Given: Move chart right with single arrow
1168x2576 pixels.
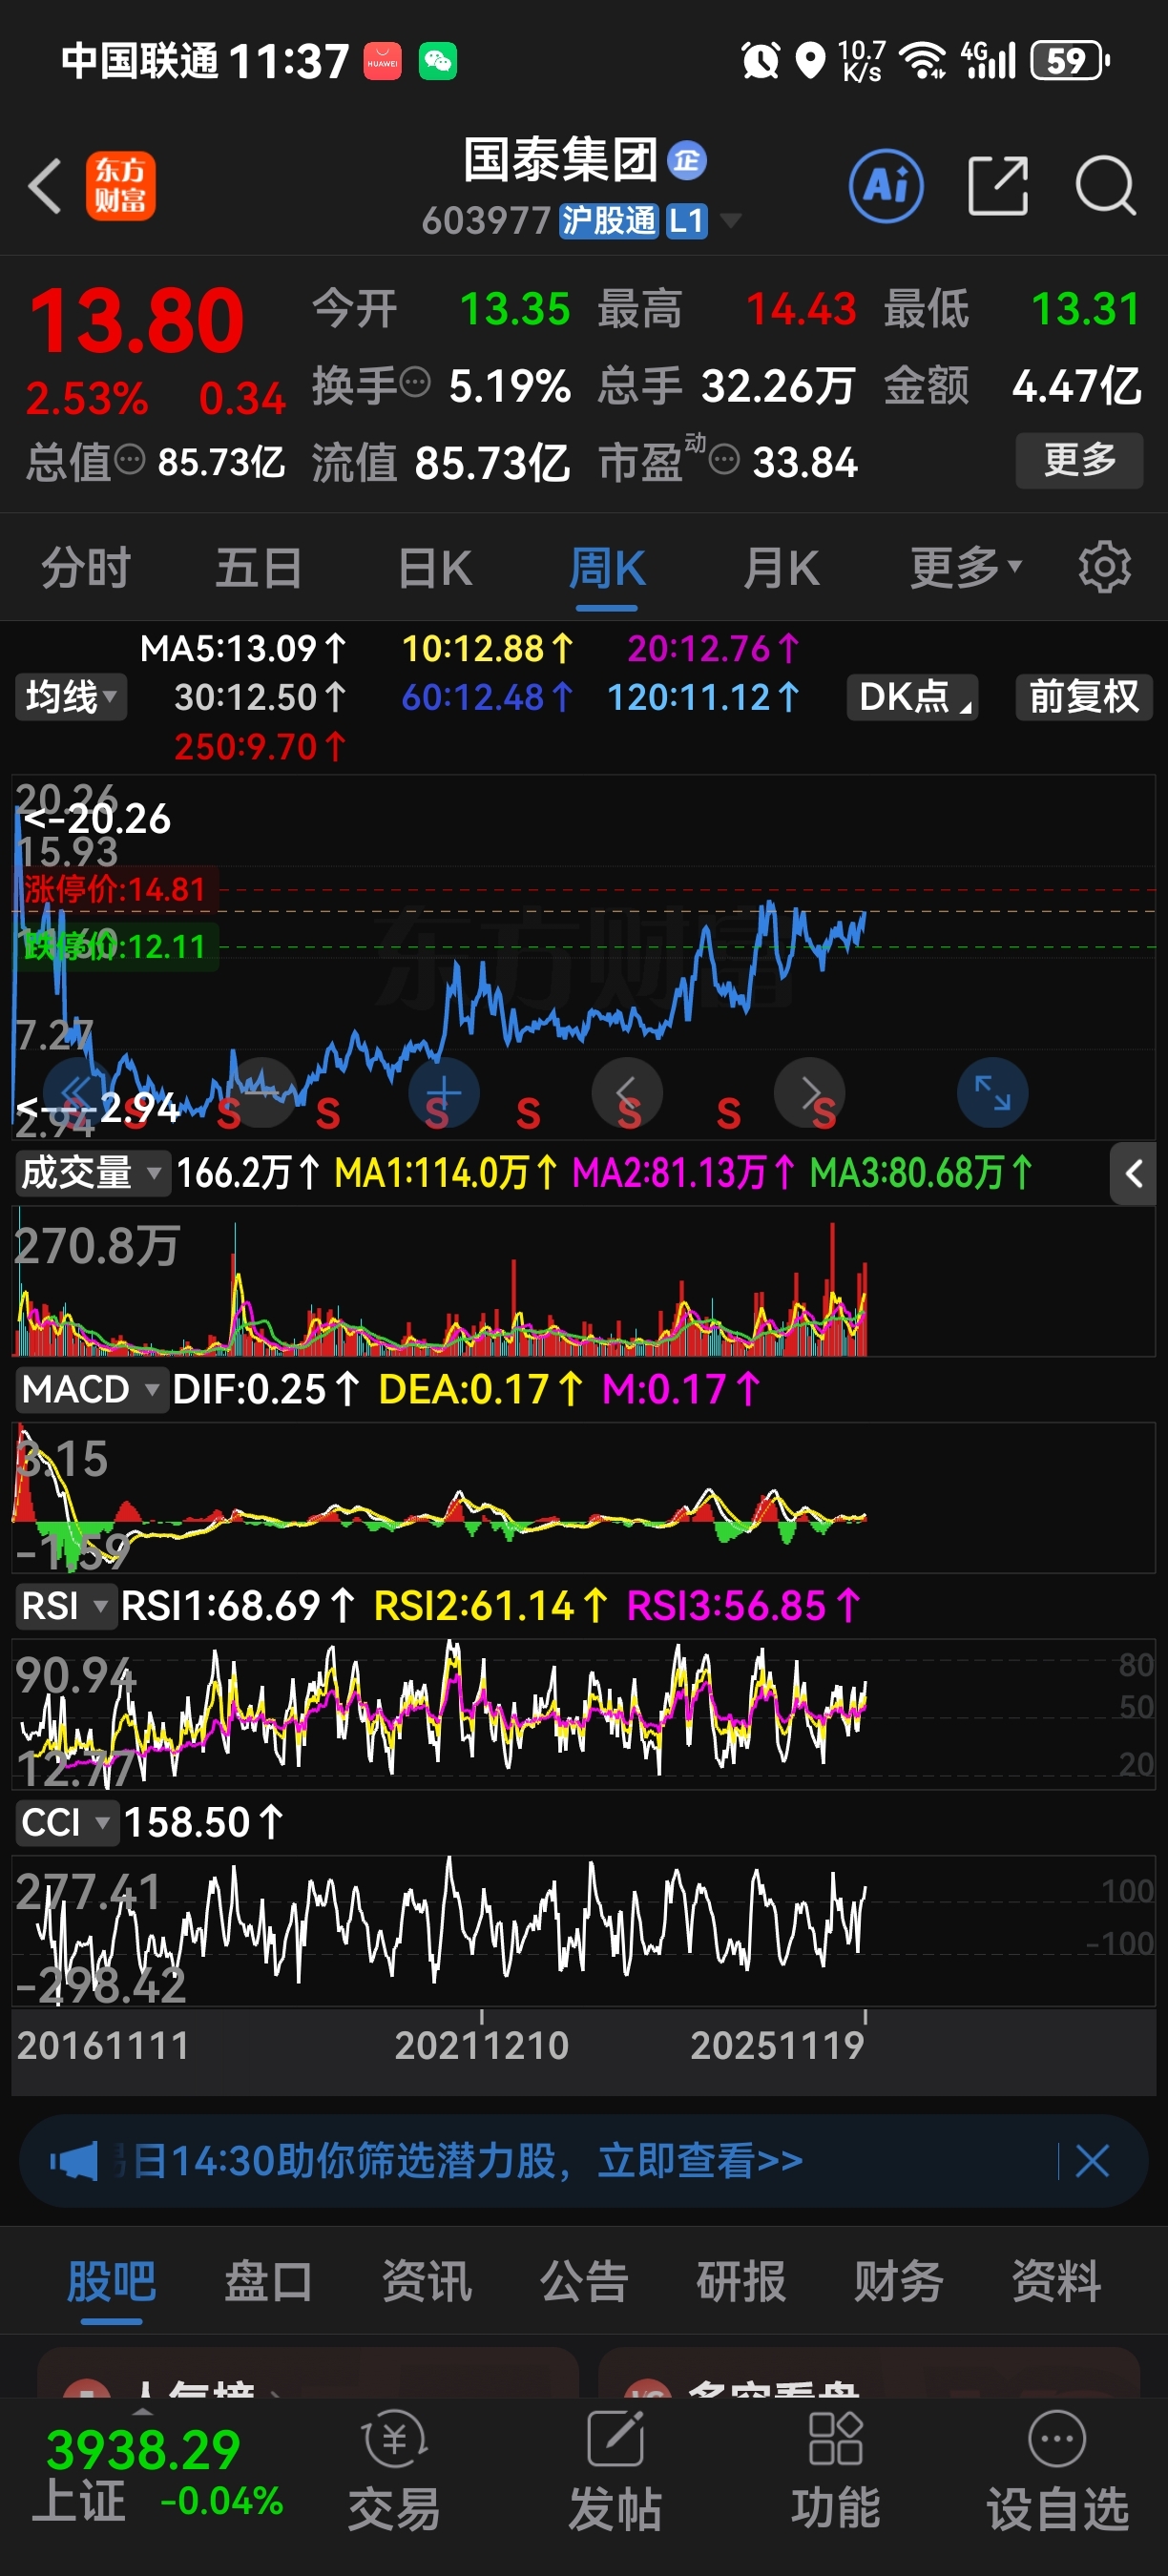Looking at the screenshot, I should (x=810, y=1092).
